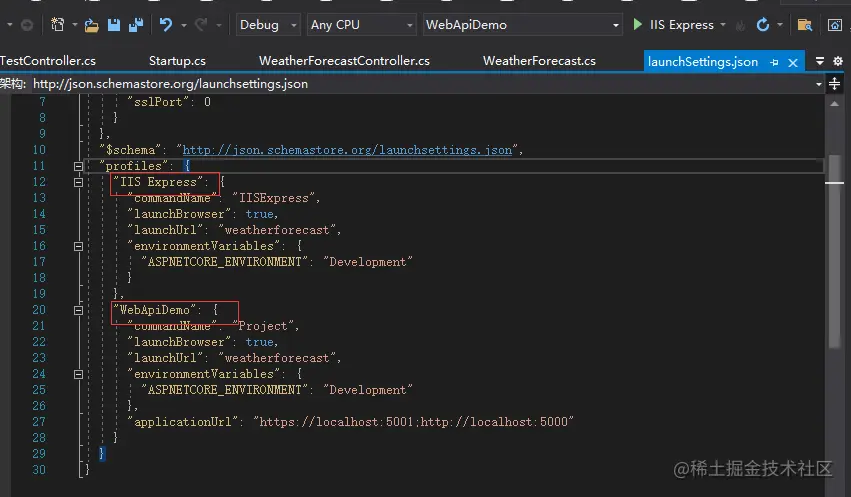Open the schema URL dropdown arrow
Image resolution: width=851 pixels, height=497 pixels.
(818, 84)
